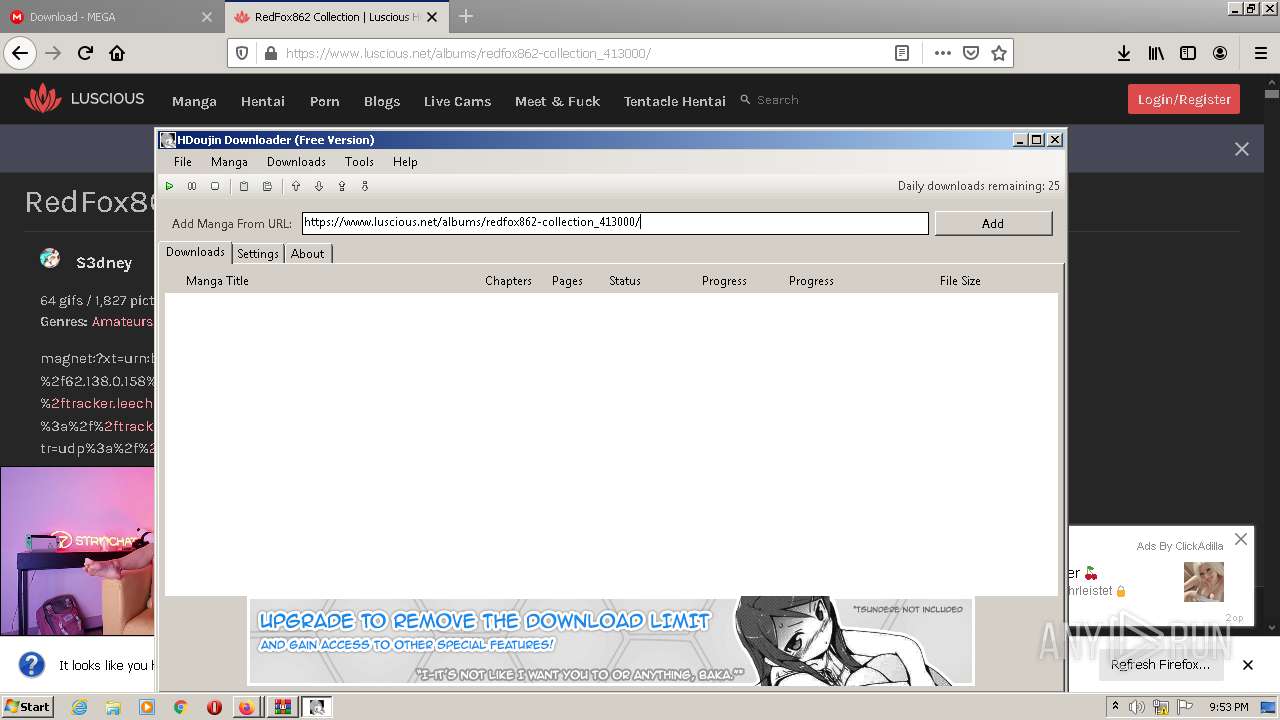The height and width of the screenshot is (720, 1280).
Task: Toggle Firefox sidebar view
Action: pos(1188,53)
